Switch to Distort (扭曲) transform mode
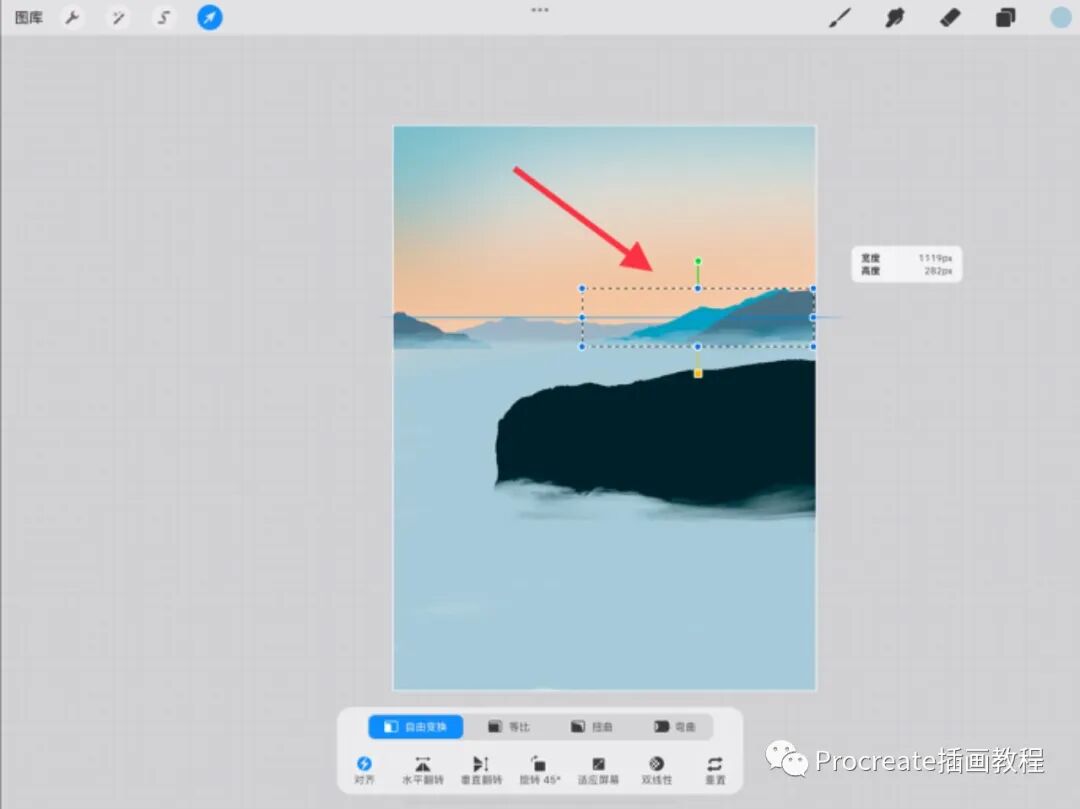 pos(592,726)
